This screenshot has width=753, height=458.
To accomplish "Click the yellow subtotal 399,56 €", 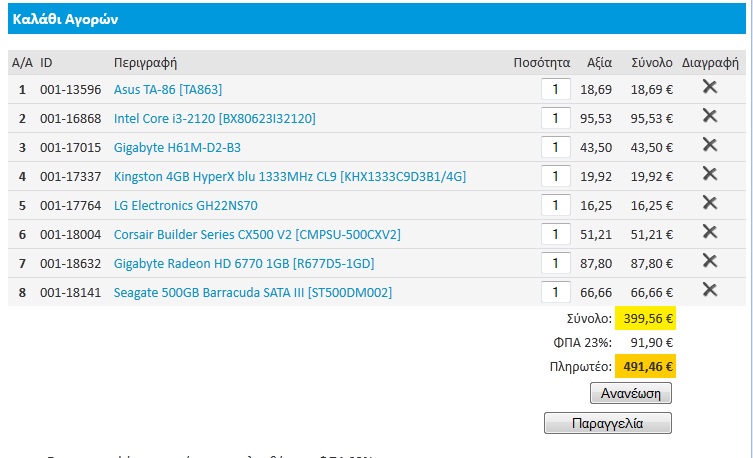I will pyautogui.click(x=645, y=318).
